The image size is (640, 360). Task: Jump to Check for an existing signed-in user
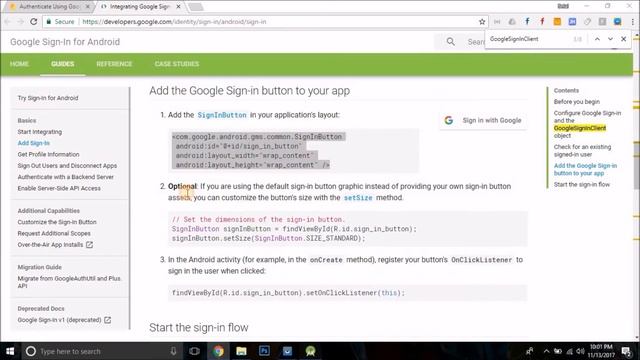click(x=582, y=151)
